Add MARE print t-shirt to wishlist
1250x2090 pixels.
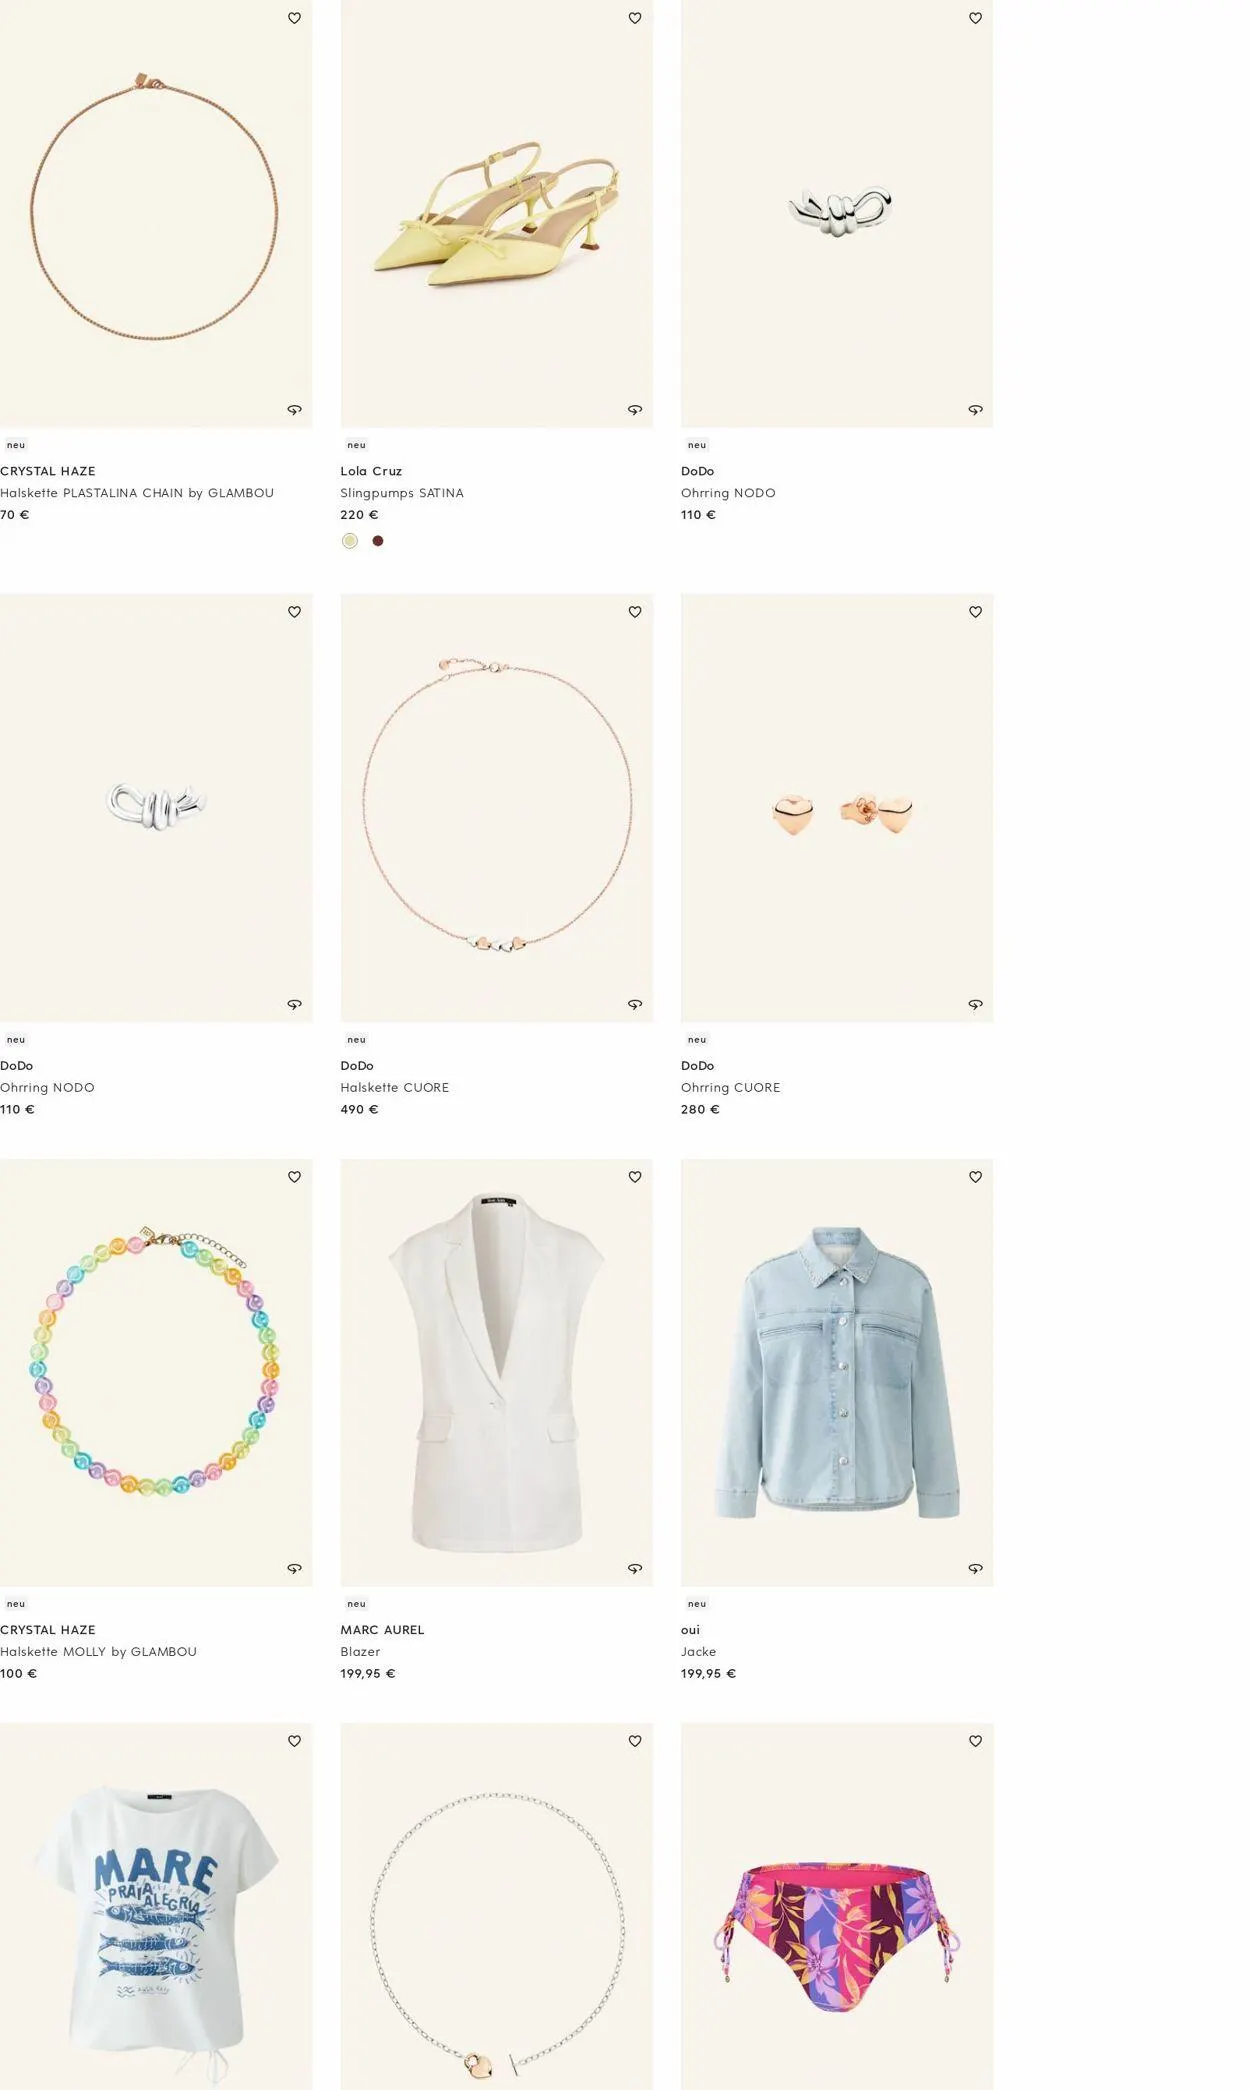[x=294, y=1741]
